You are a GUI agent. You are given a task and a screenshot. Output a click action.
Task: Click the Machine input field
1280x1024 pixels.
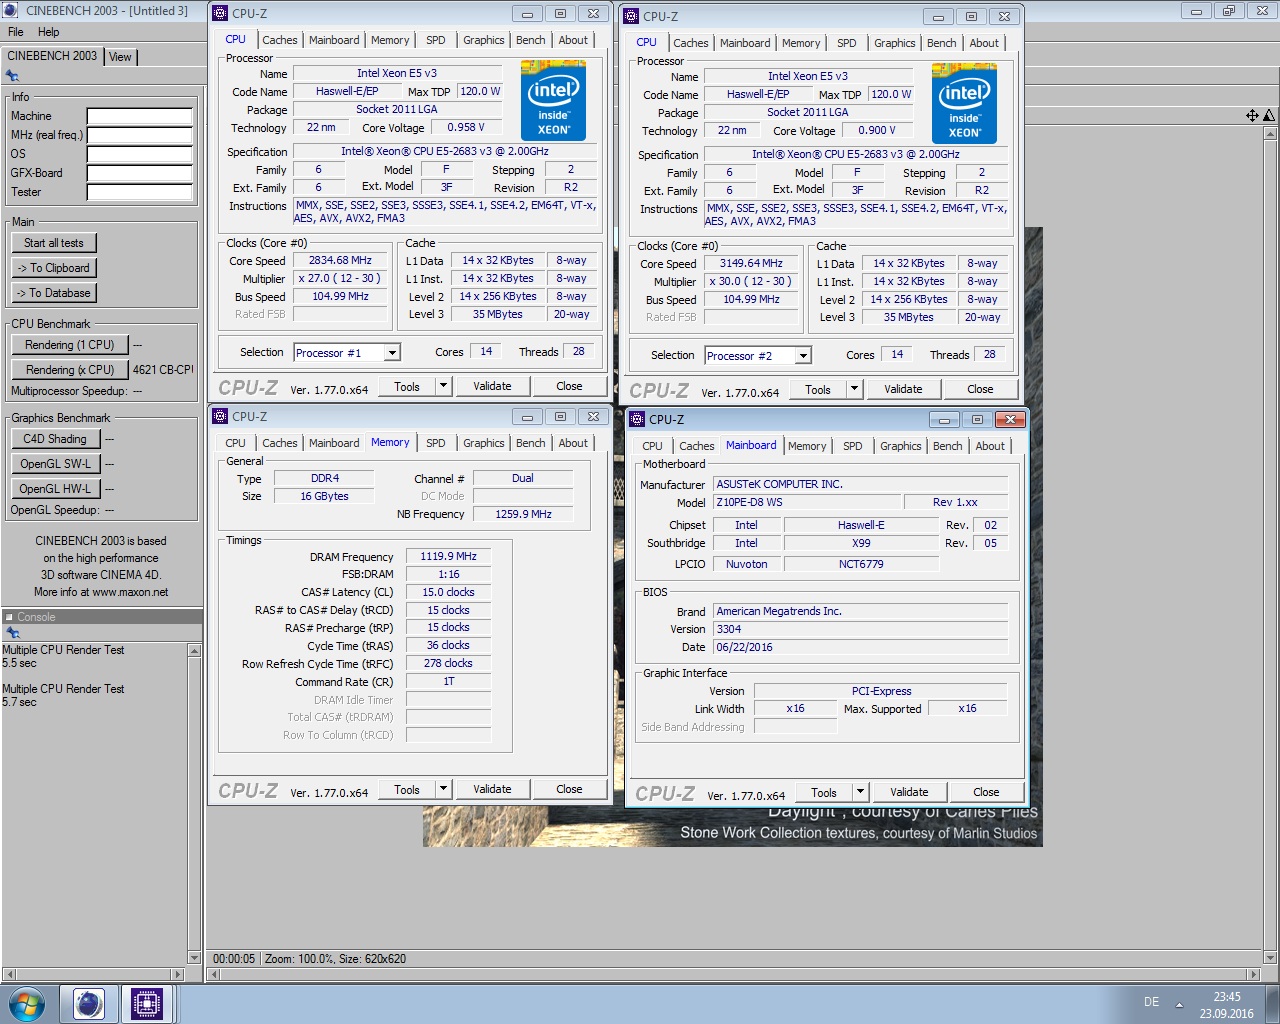[x=140, y=116]
